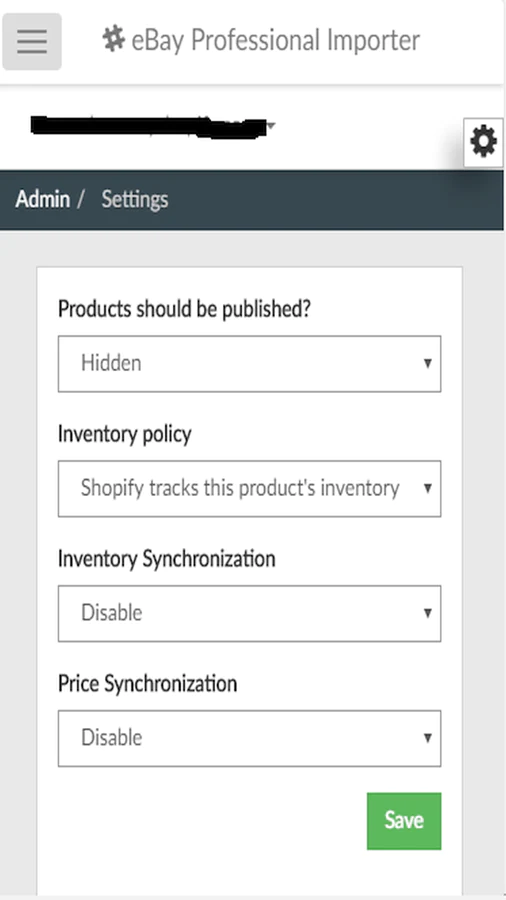Click the cog icon beside eBay Professional Importer
The image size is (506, 900).
coord(114,40)
